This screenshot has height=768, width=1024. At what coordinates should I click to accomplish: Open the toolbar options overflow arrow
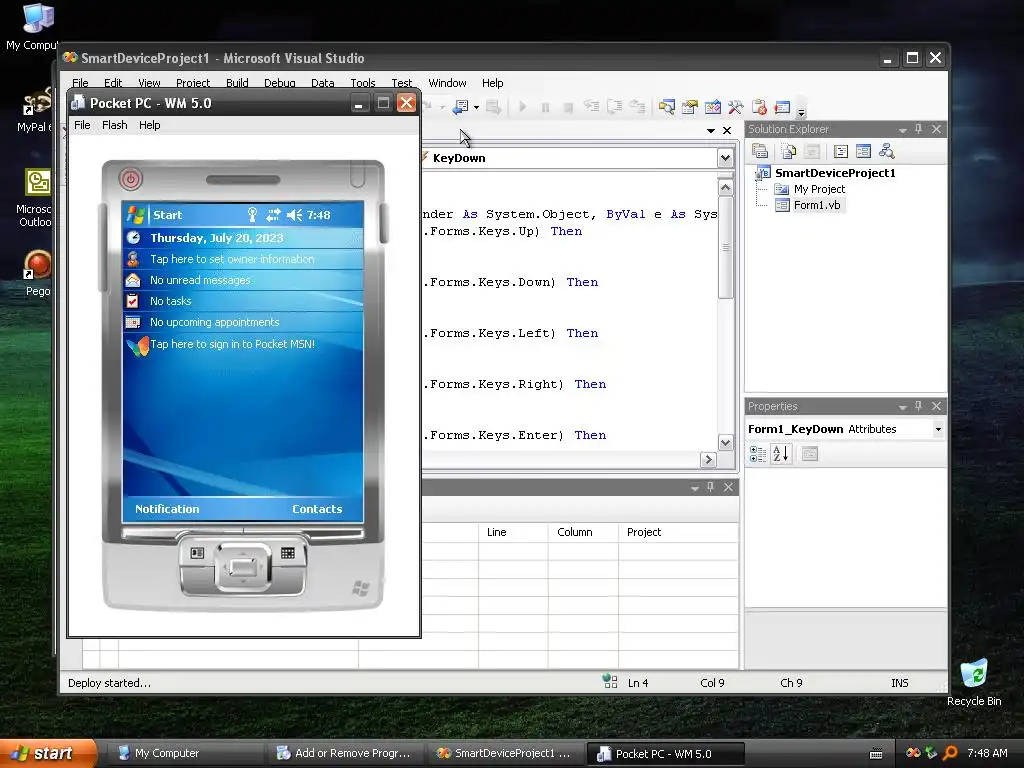click(801, 111)
